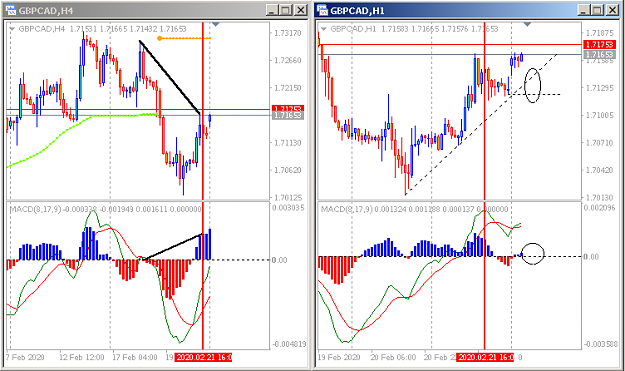Image resolution: width=625 pixels, height=371 pixels.
Task: Click the 19 Feb 2020 time label in H1
Action: tap(339, 357)
